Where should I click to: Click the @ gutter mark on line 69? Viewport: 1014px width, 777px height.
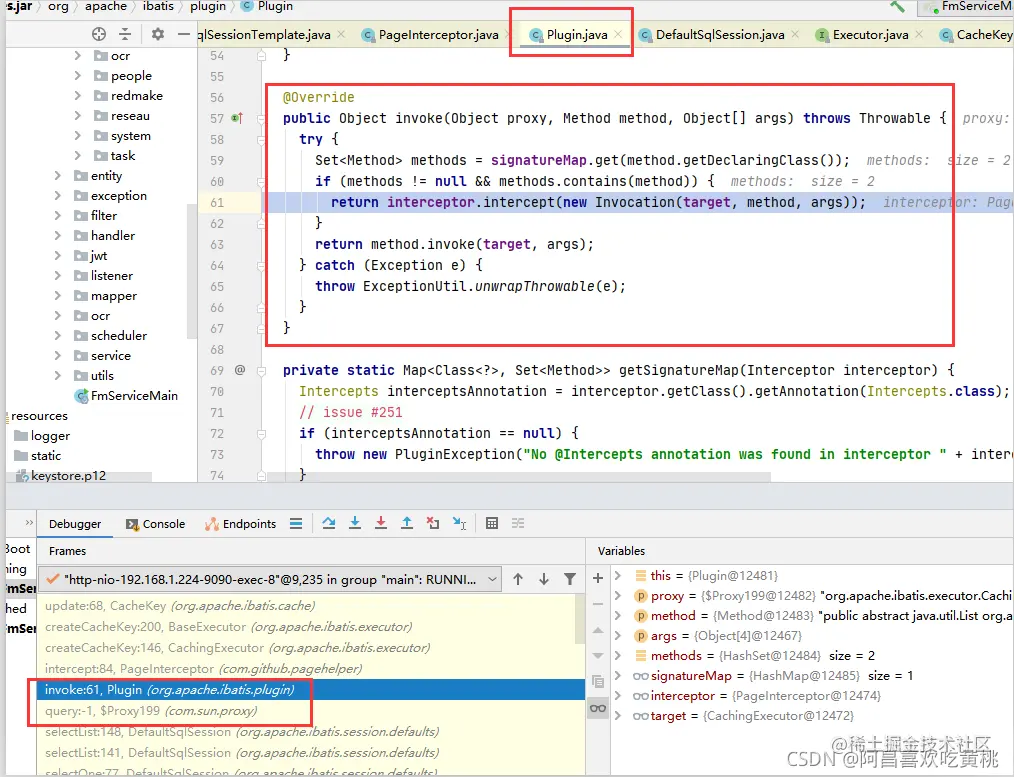click(x=240, y=370)
